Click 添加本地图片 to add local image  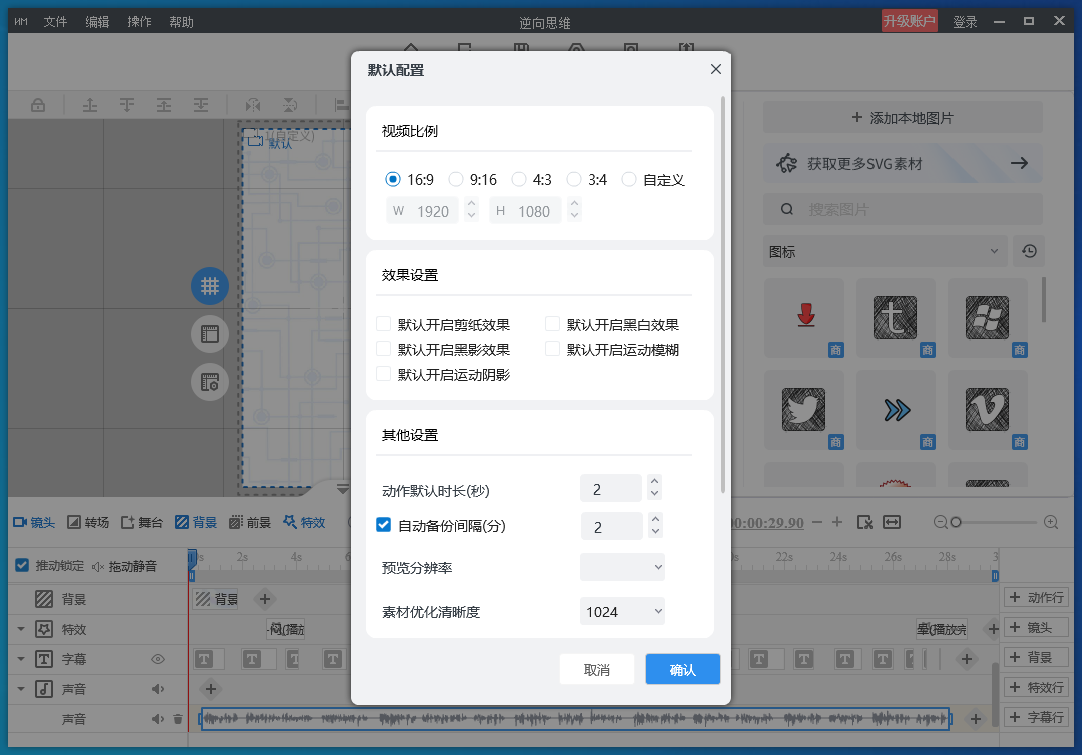coord(902,117)
